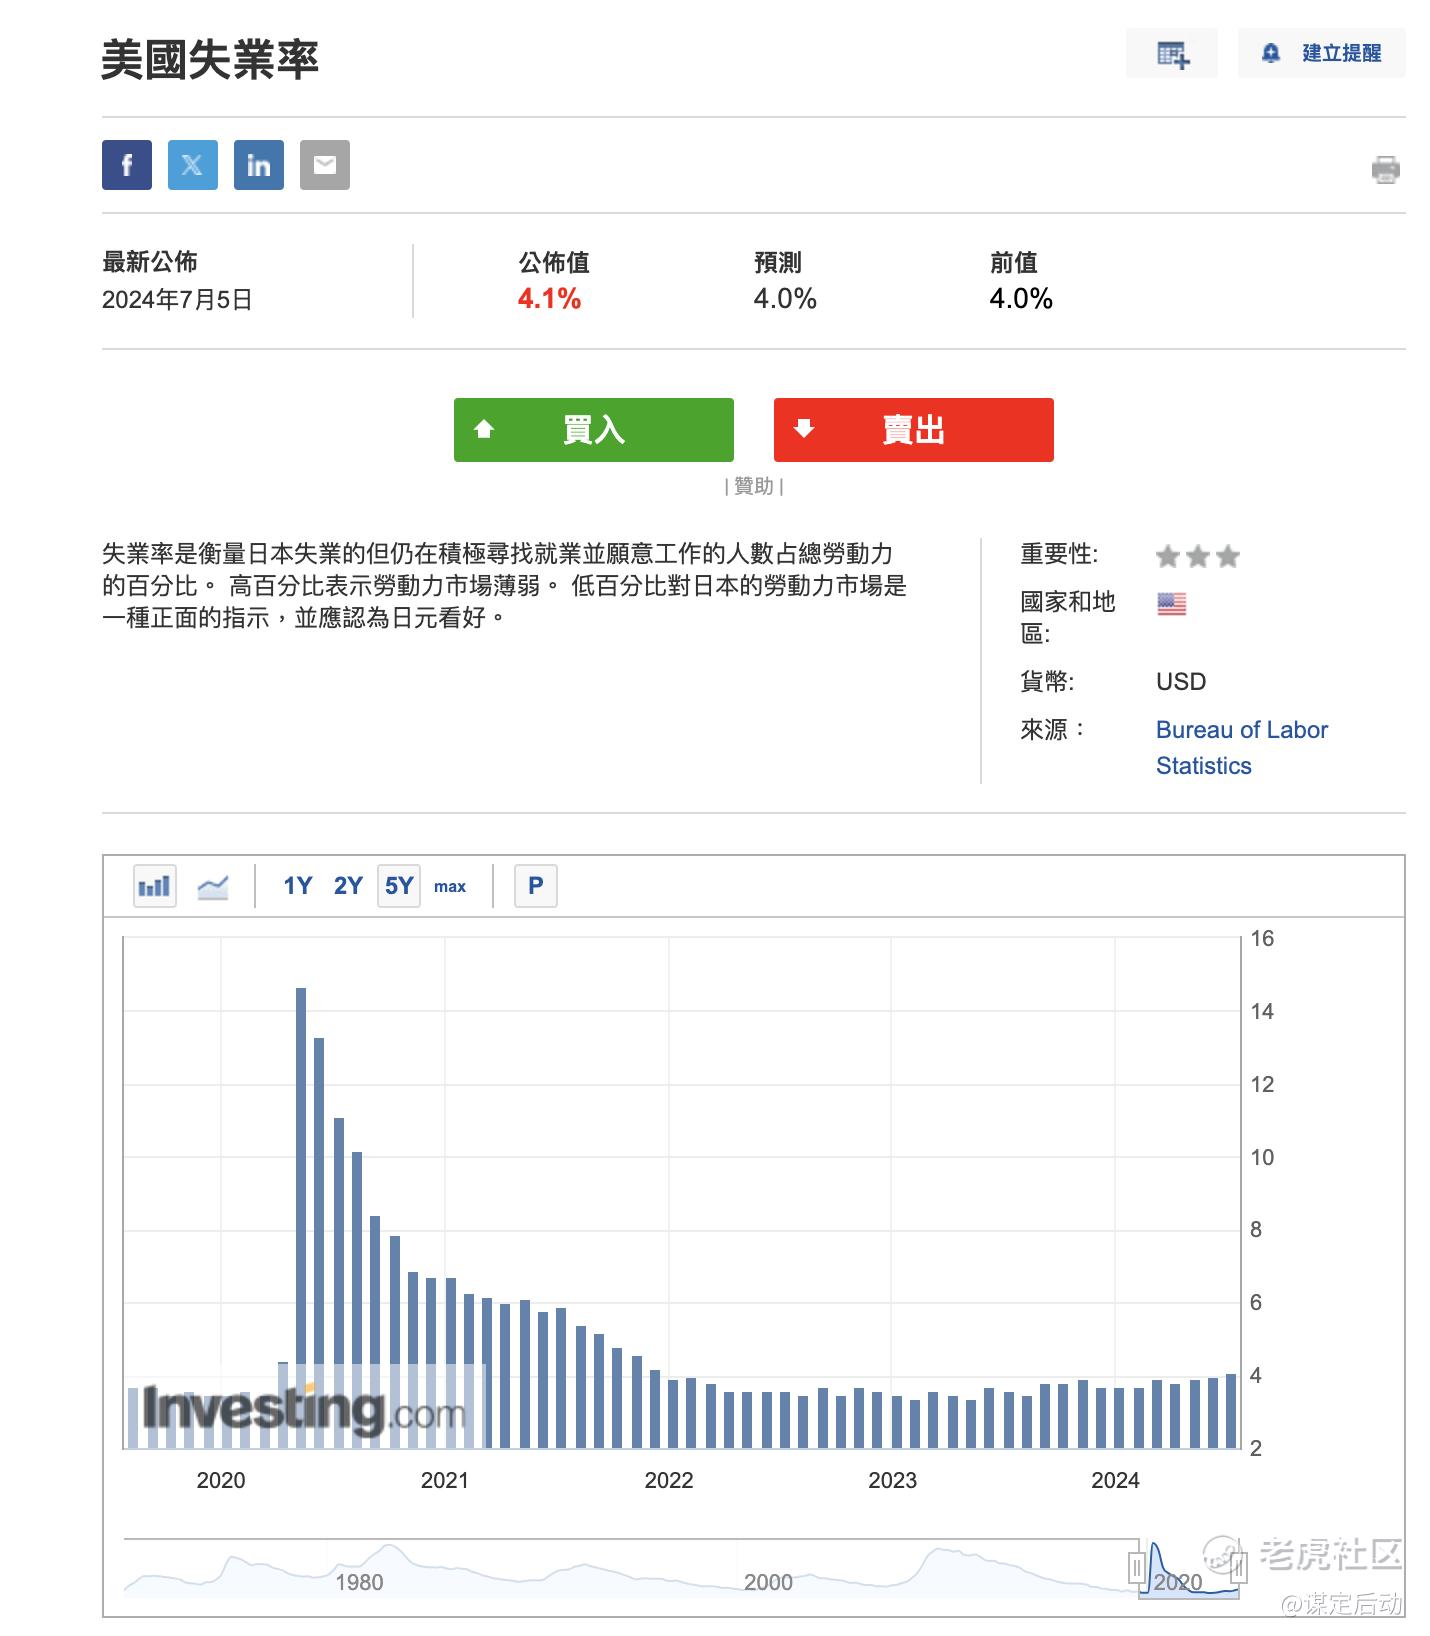Viewport: 1430px width, 1636px height.
Task: Add event to calendar table icon
Action: pos(1172,53)
